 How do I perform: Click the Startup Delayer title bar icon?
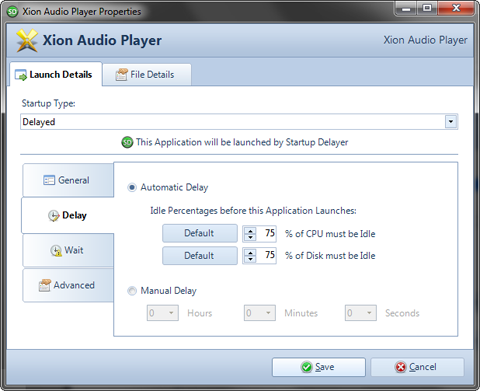click(x=12, y=12)
